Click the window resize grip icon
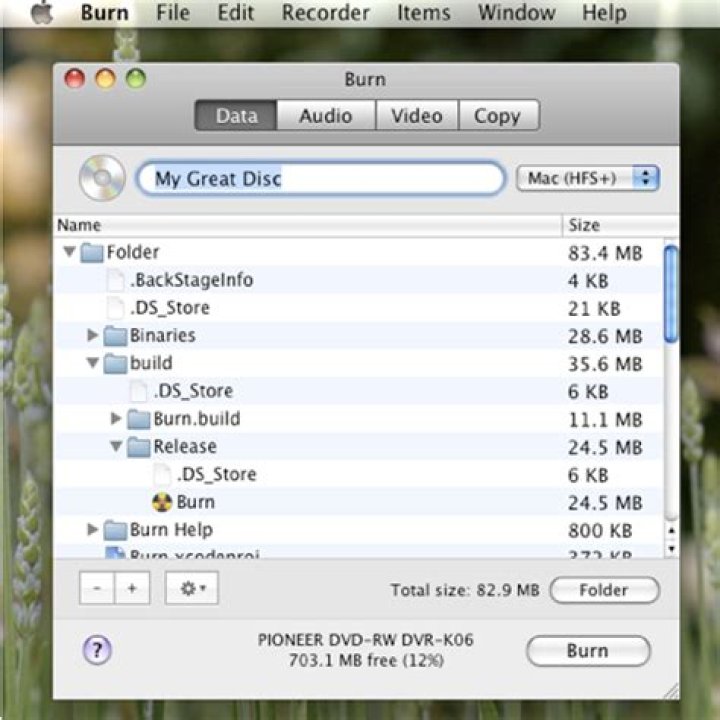720x720 pixels. [671, 691]
